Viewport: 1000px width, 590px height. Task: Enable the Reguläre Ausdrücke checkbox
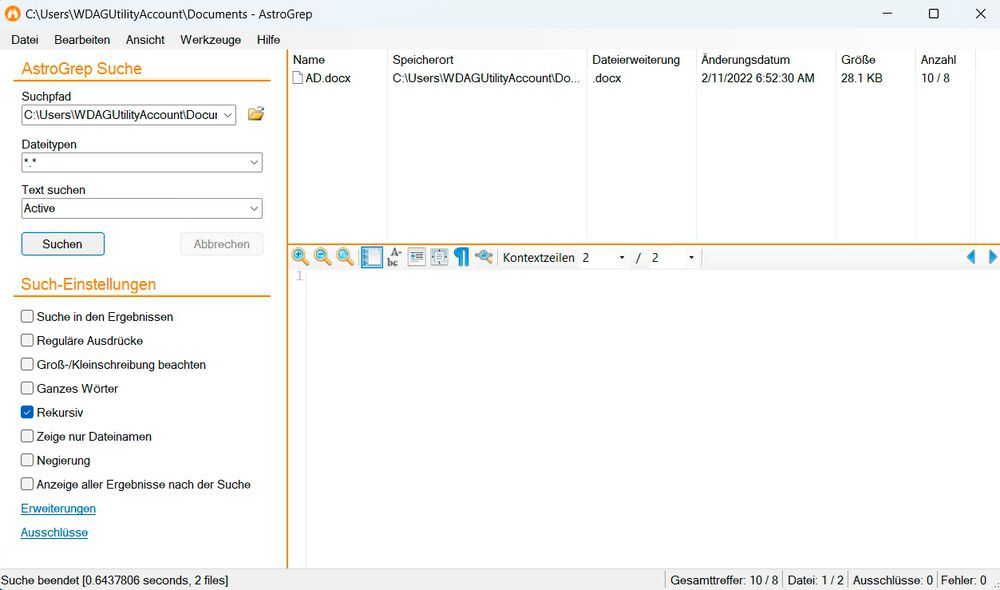coord(28,340)
